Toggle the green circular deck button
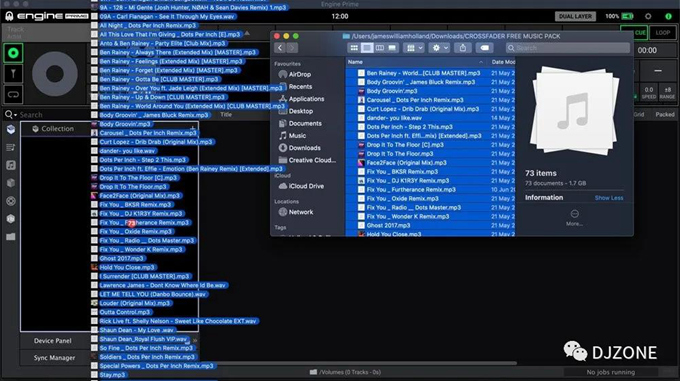This screenshot has height=381, width=680. (13, 53)
